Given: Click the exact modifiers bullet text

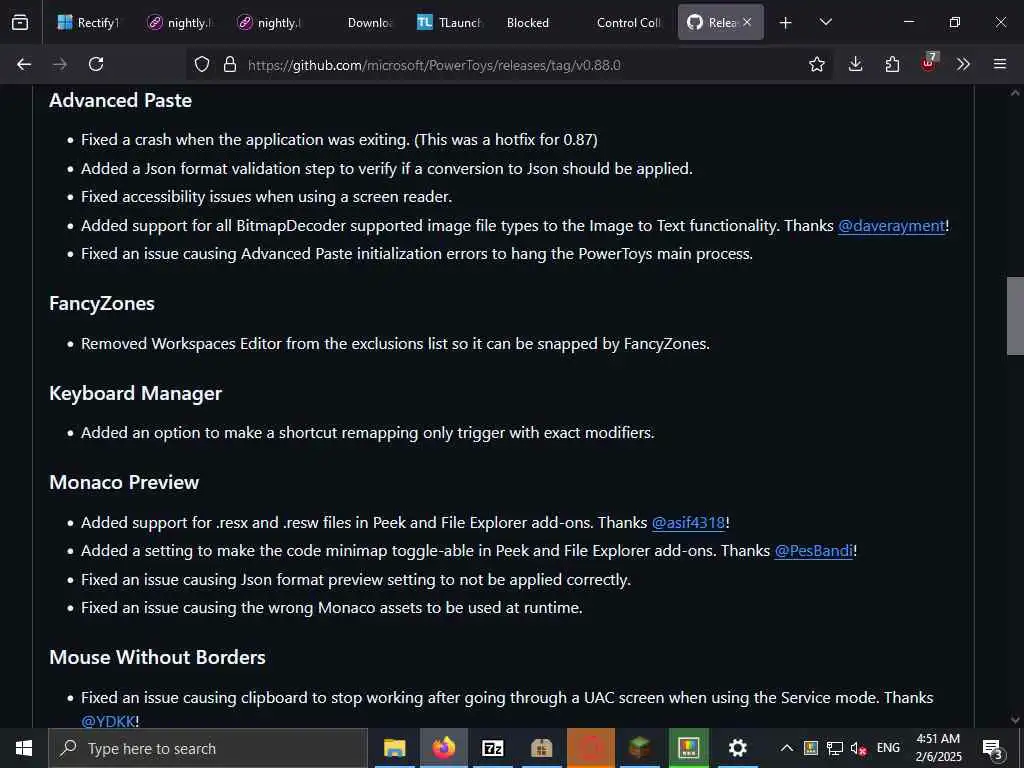Looking at the screenshot, I should [x=368, y=433].
